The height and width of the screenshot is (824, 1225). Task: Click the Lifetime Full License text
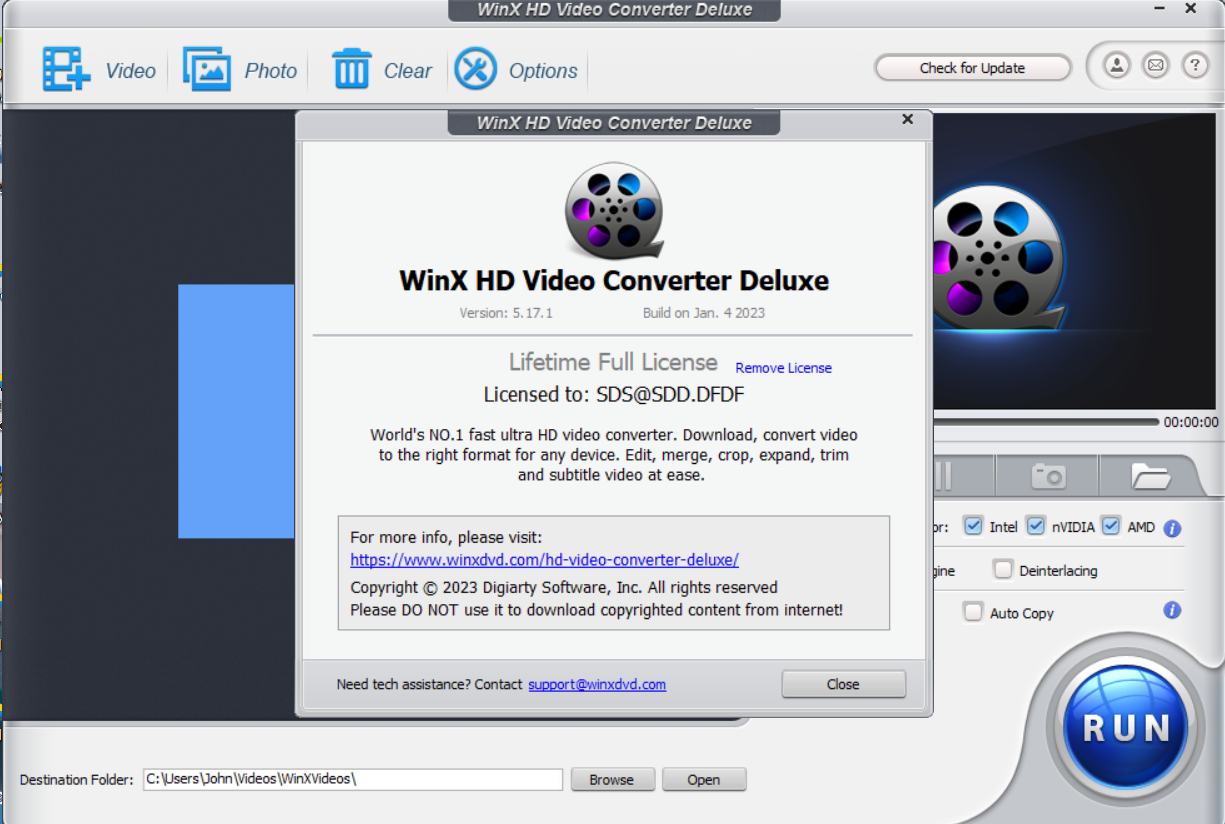613,362
